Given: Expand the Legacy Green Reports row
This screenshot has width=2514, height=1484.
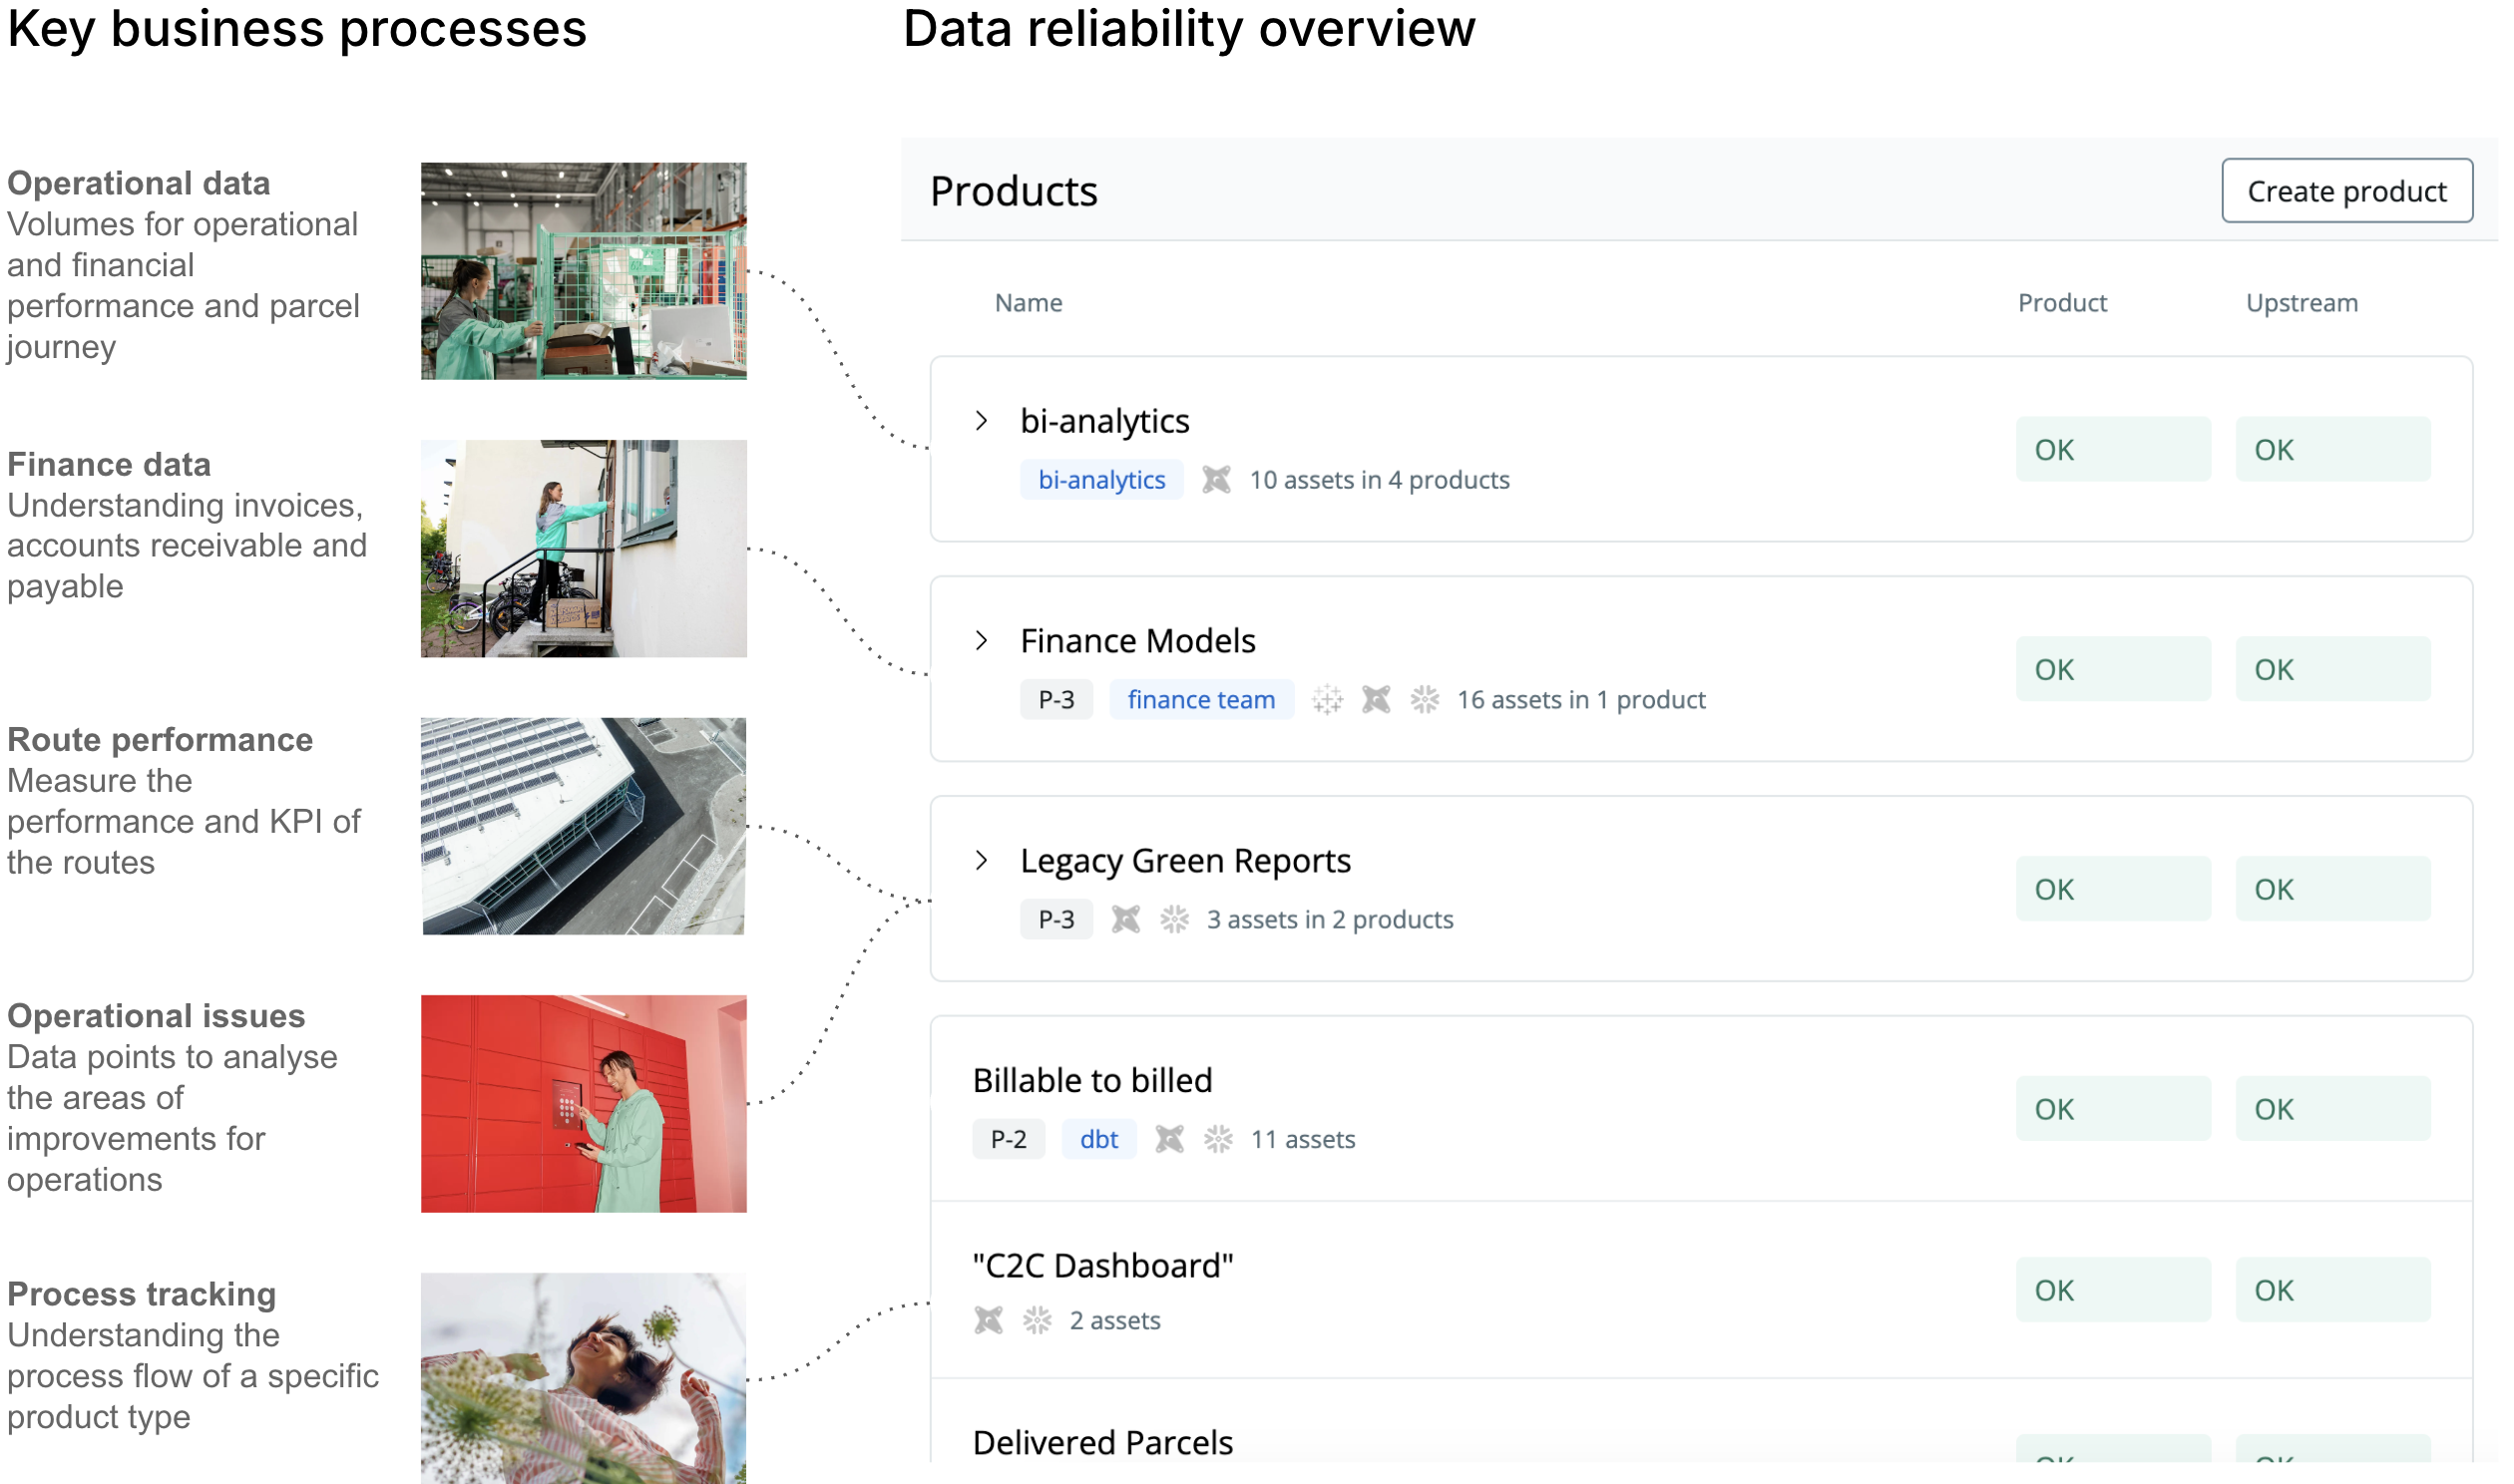Looking at the screenshot, I should (x=981, y=861).
